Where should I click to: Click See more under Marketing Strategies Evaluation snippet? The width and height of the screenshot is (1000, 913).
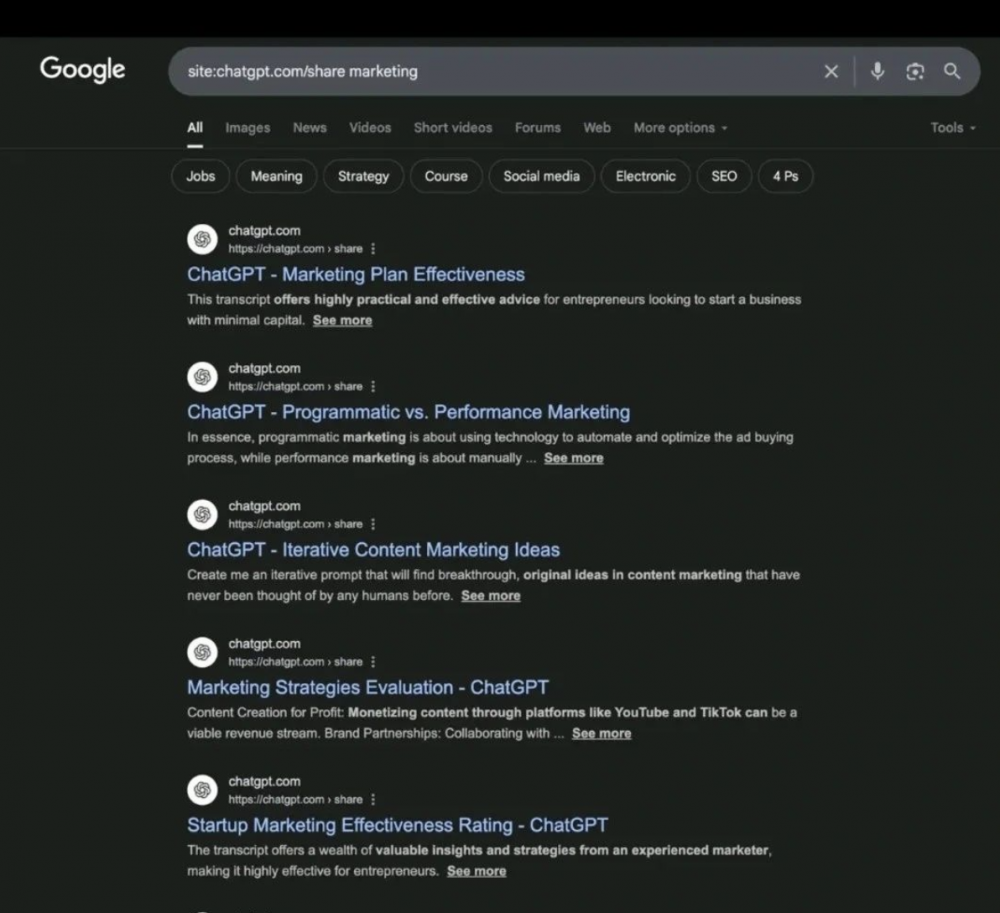pos(601,733)
